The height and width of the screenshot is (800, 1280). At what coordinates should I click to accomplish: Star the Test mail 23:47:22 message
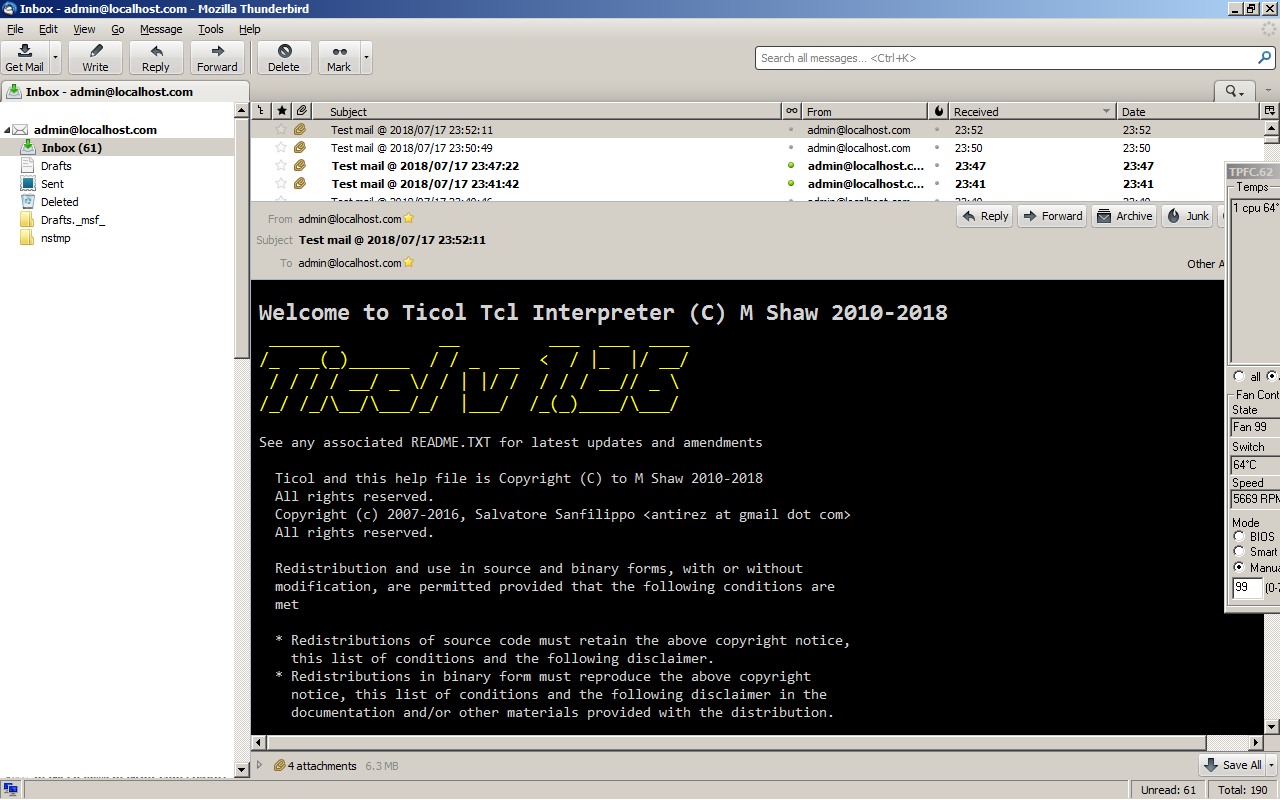(281, 166)
